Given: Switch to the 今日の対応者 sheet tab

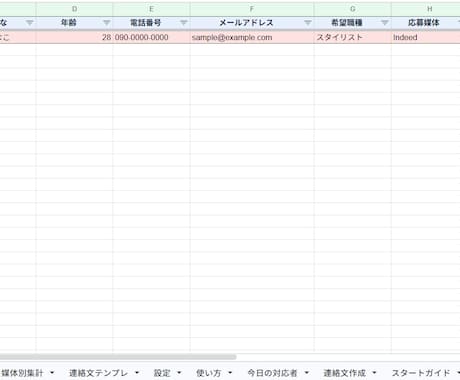Looking at the screenshot, I should coord(272,373).
